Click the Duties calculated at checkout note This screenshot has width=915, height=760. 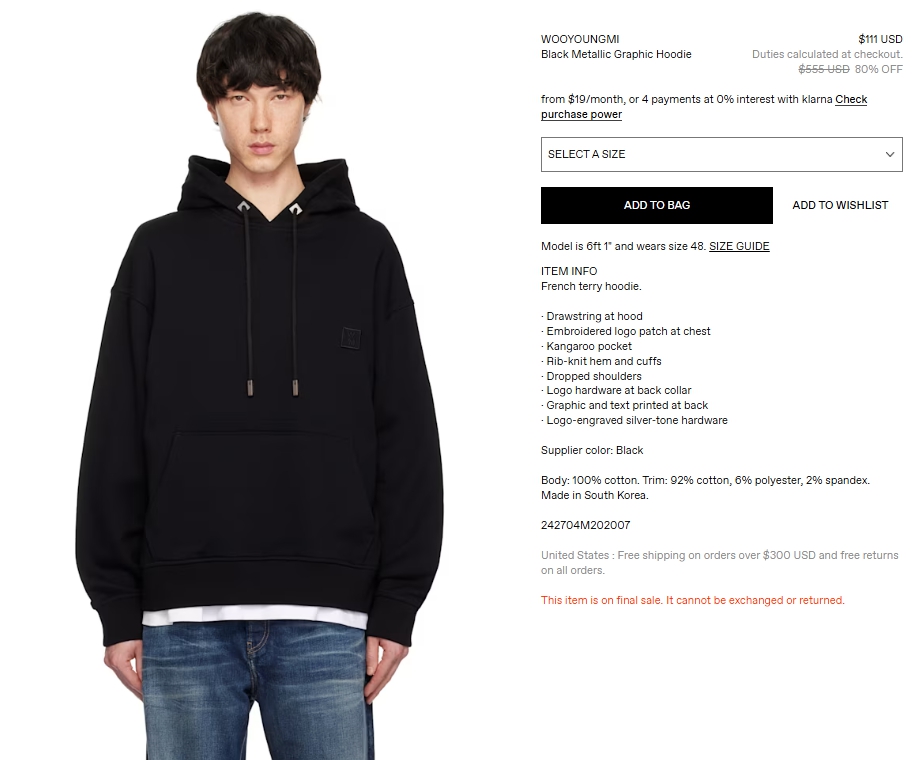pos(827,54)
